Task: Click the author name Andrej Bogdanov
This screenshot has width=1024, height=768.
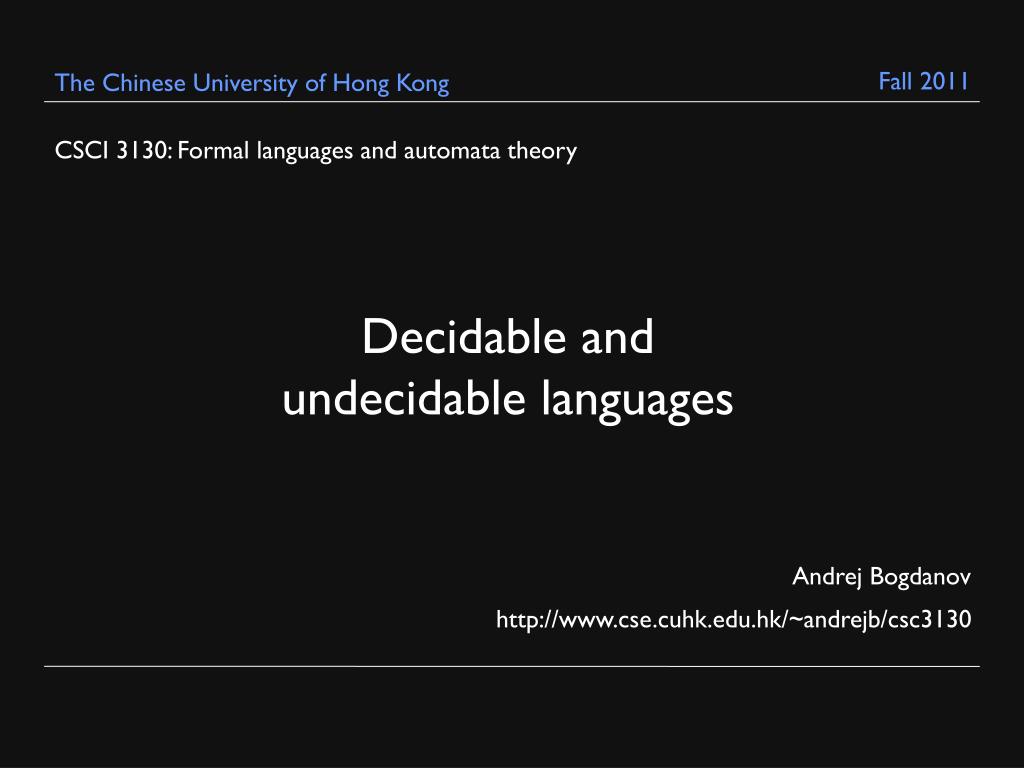Action: (x=881, y=577)
